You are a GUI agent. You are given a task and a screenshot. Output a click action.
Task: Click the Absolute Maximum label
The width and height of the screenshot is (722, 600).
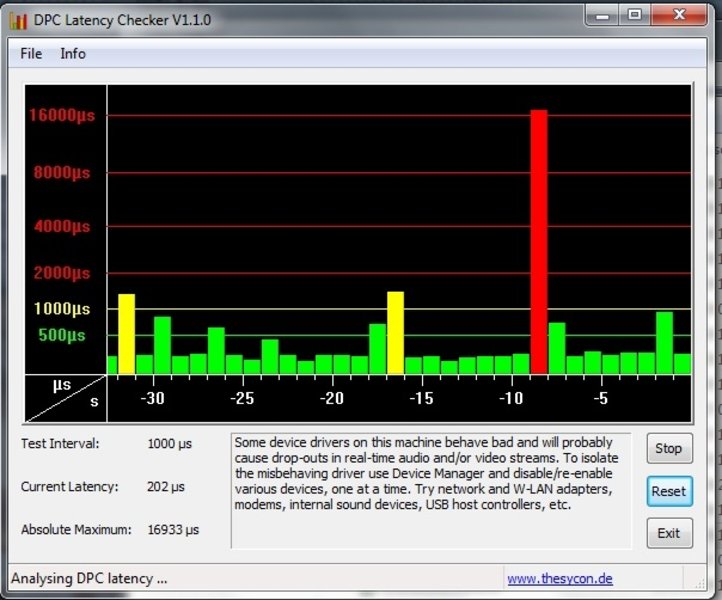(76, 530)
